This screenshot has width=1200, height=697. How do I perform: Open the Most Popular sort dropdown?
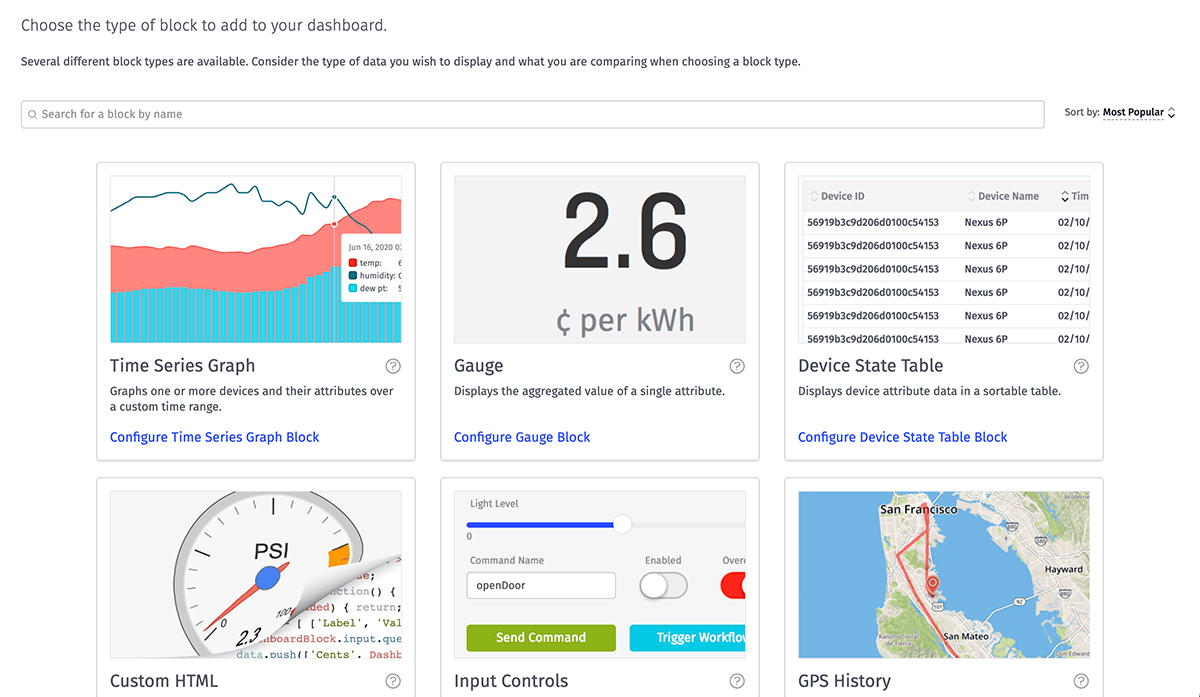pos(1133,113)
